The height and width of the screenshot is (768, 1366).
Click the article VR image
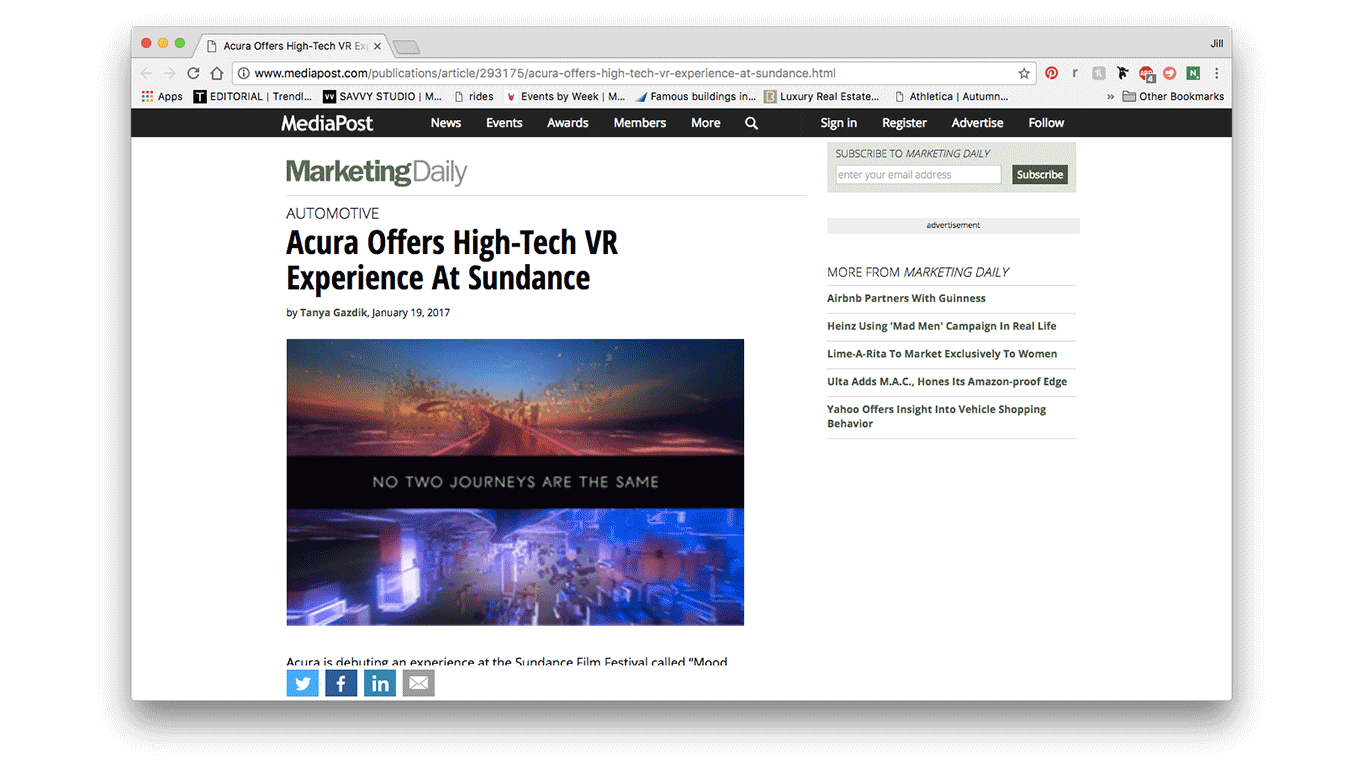tap(515, 482)
